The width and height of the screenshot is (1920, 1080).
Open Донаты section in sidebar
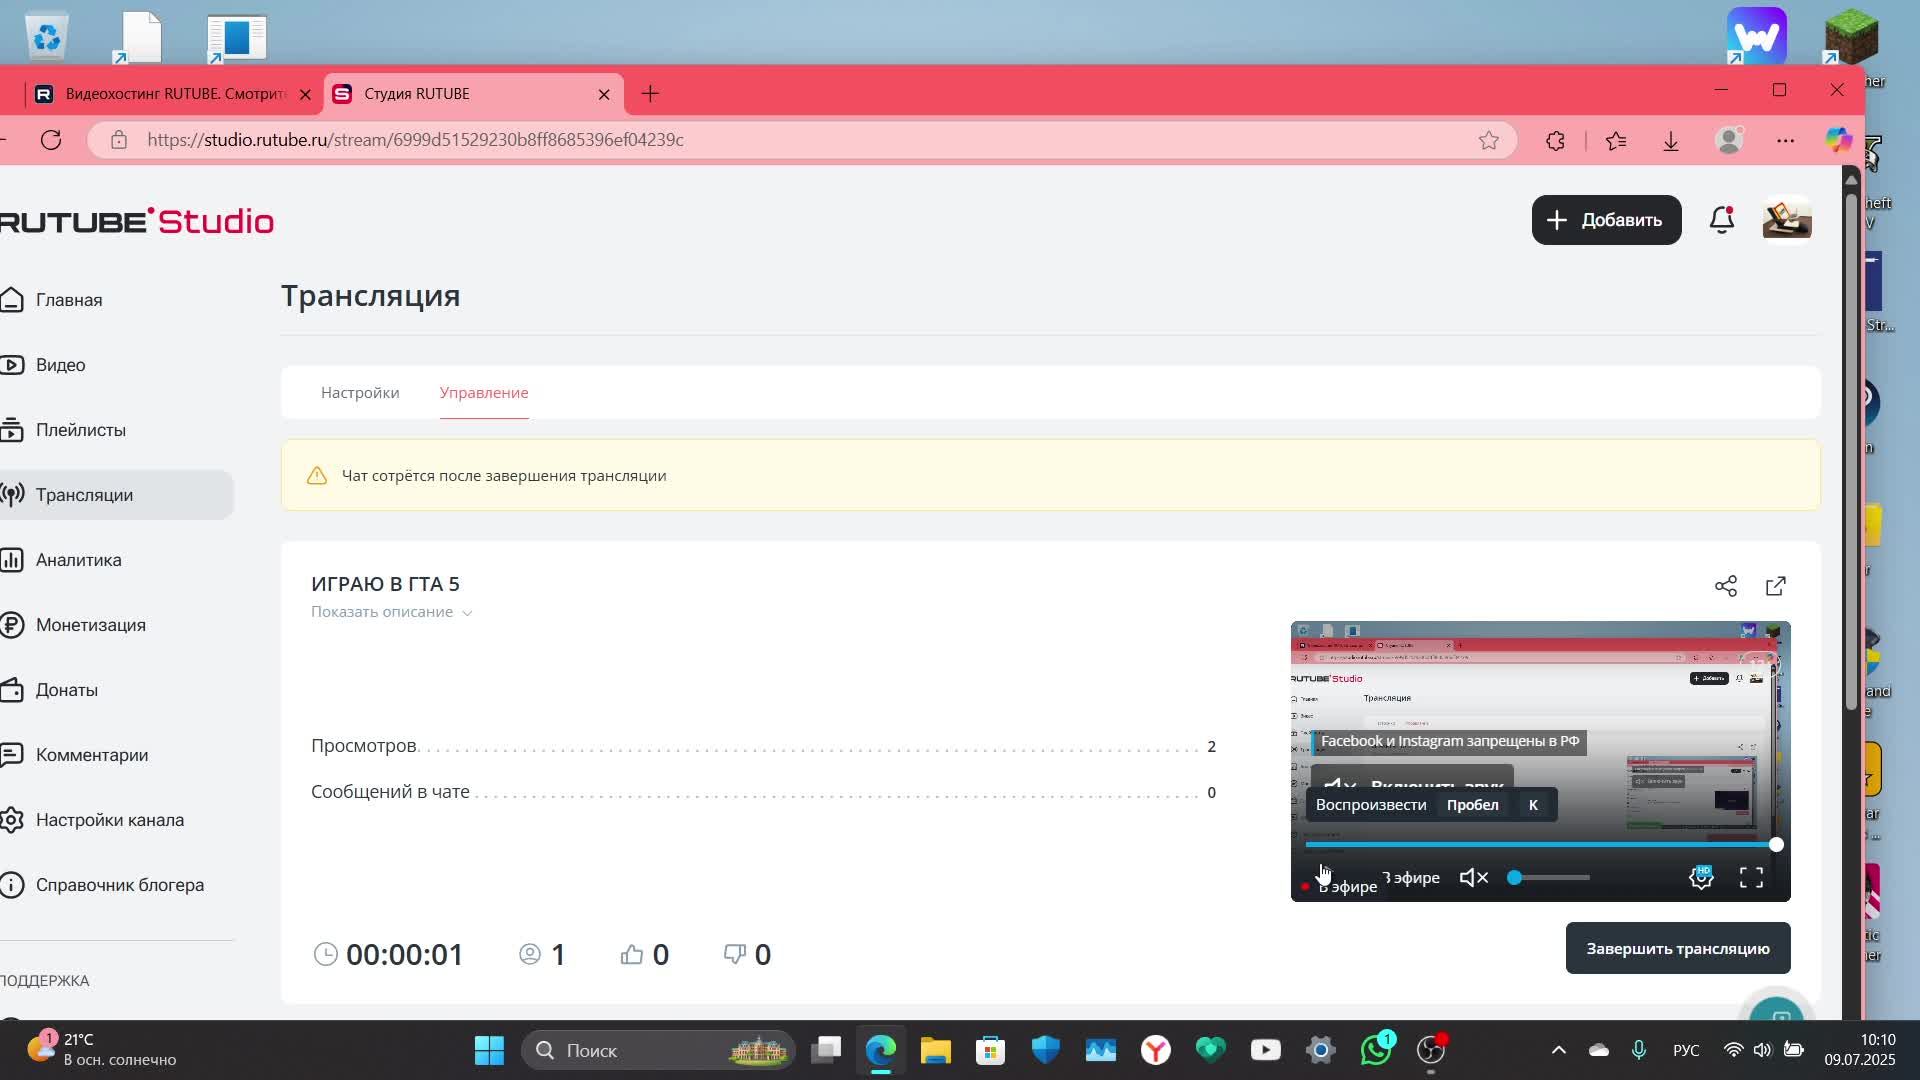tap(66, 690)
